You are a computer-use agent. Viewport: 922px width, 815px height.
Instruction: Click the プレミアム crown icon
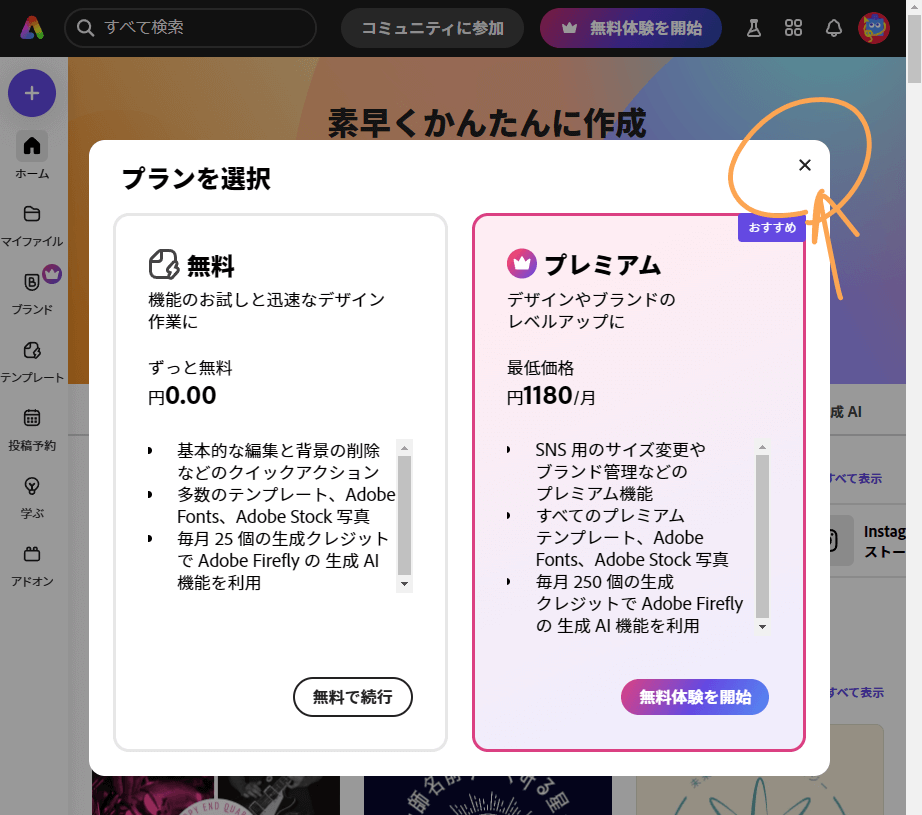click(x=522, y=263)
